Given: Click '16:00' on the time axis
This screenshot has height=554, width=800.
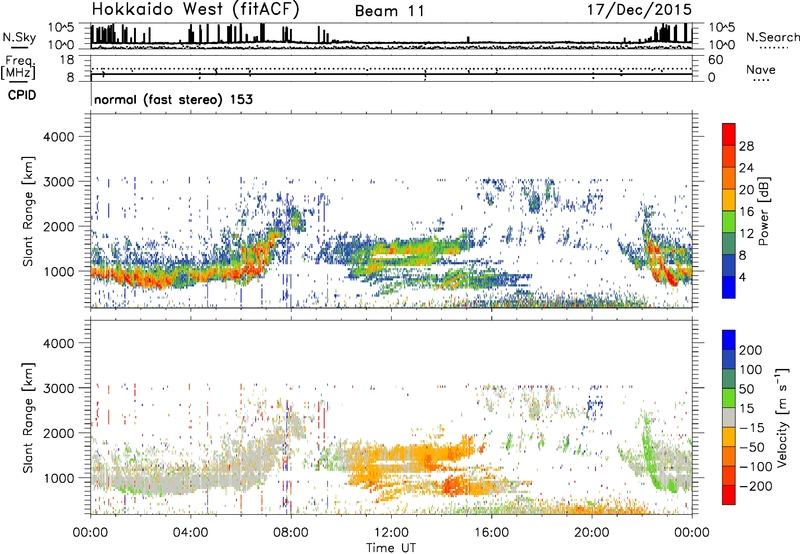Looking at the screenshot, I should (x=491, y=533).
